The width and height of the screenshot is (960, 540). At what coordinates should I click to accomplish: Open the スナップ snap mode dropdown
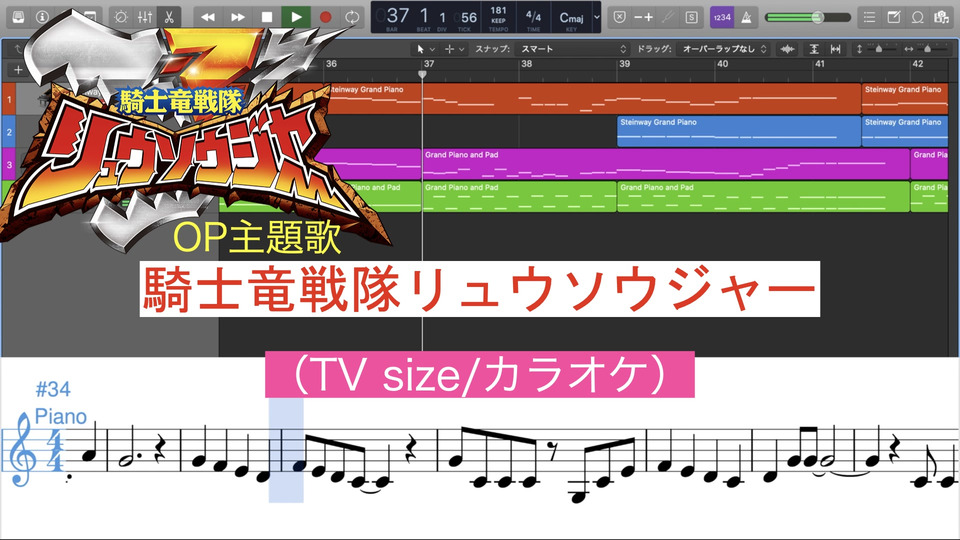572,49
